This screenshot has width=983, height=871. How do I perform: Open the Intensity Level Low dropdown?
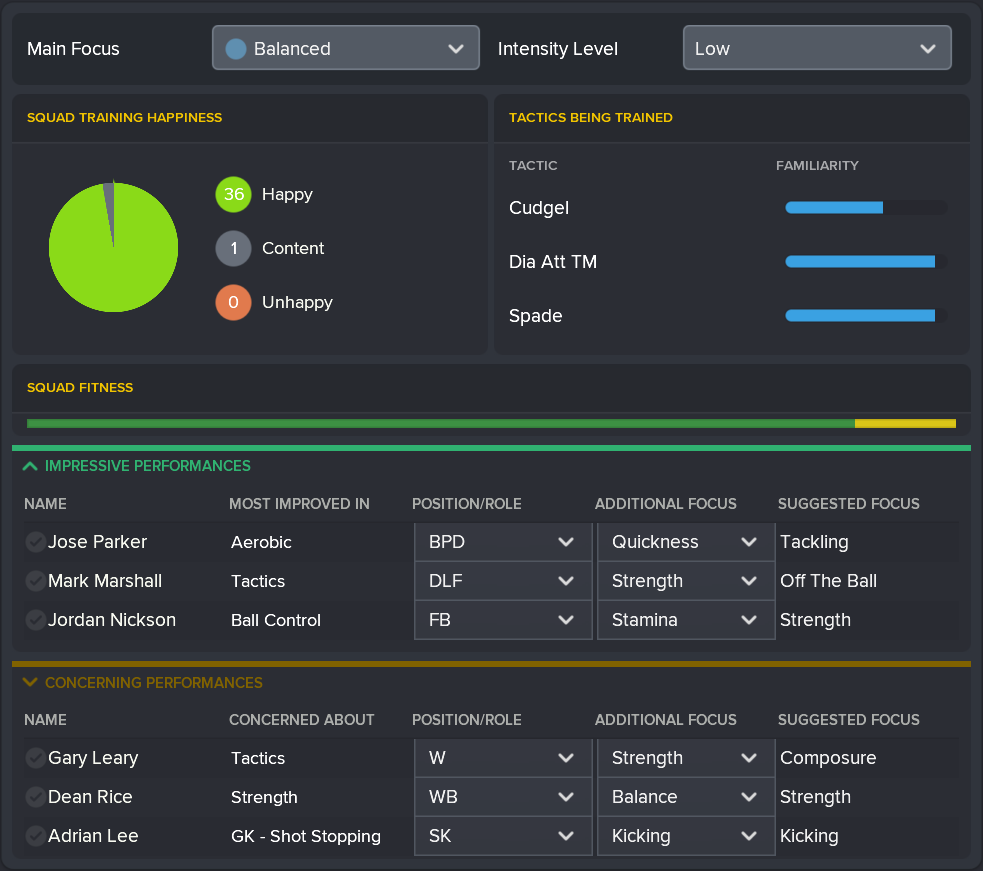coord(816,49)
